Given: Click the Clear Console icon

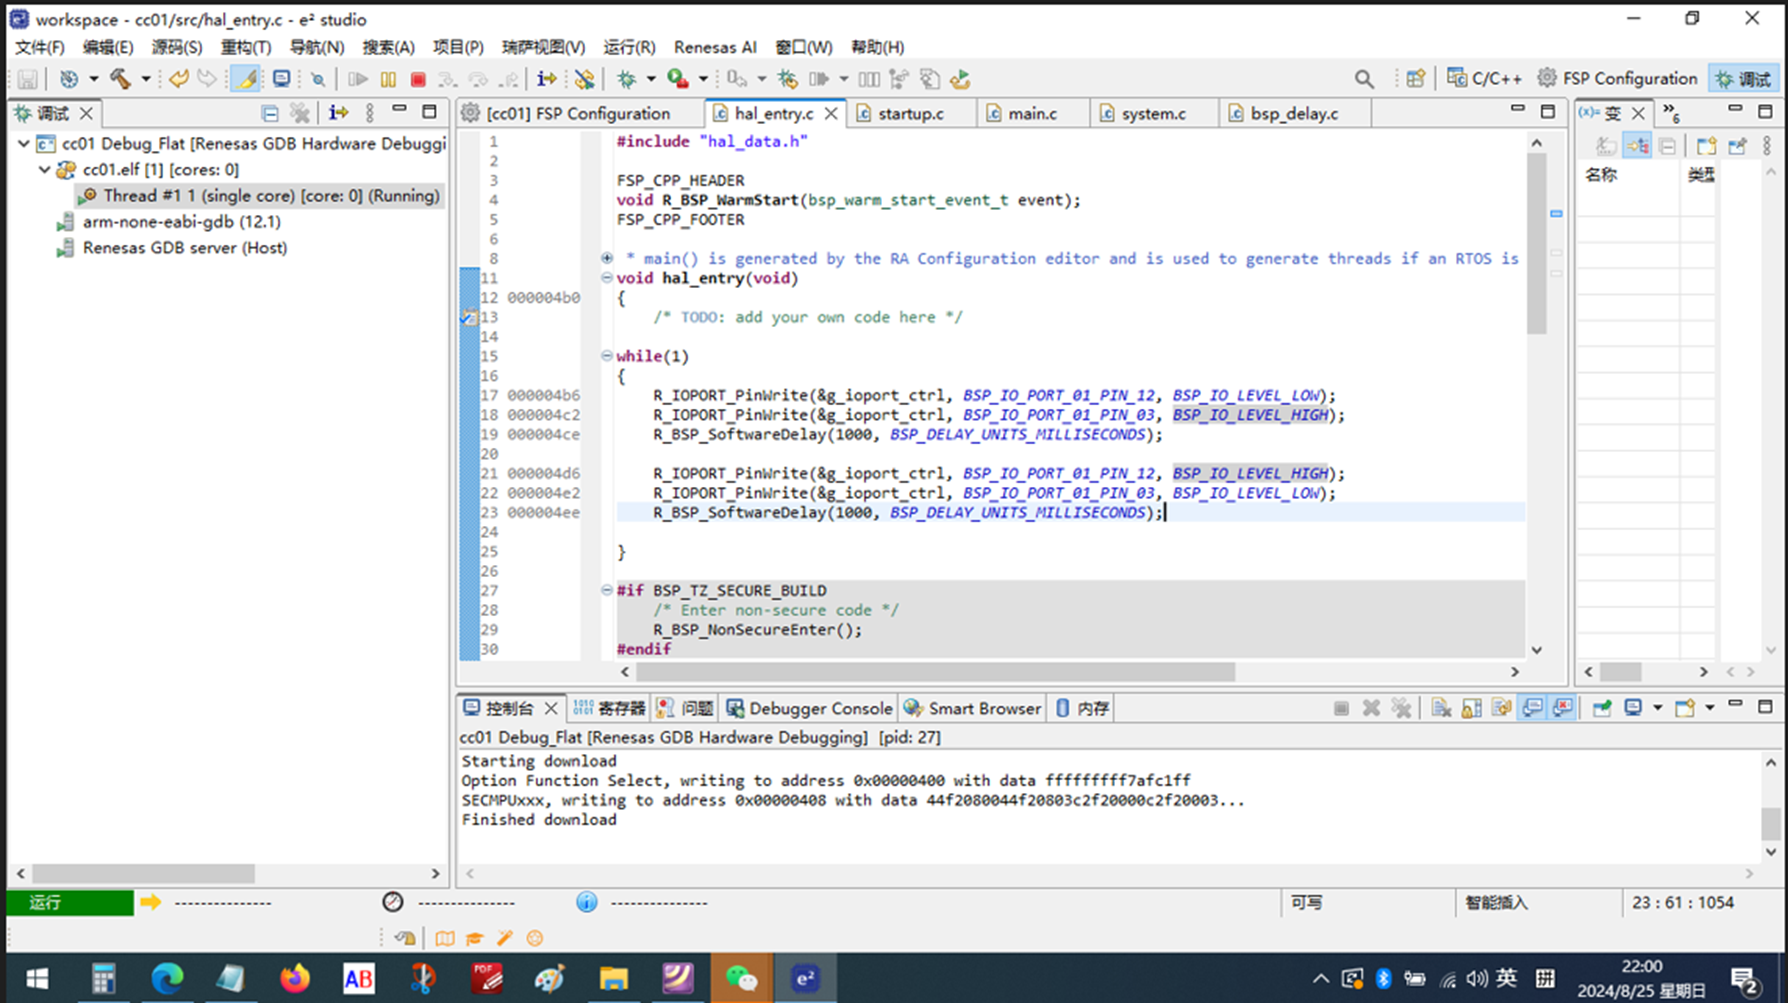Looking at the screenshot, I should pos(1441,708).
